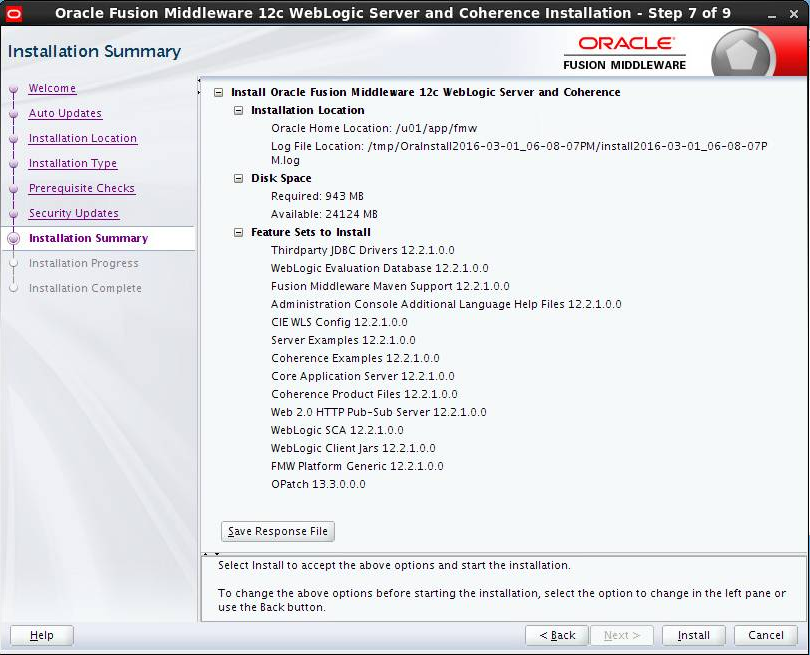Go to the Auto Updates step
Screen dimensions: 810x655
(x=65, y=113)
